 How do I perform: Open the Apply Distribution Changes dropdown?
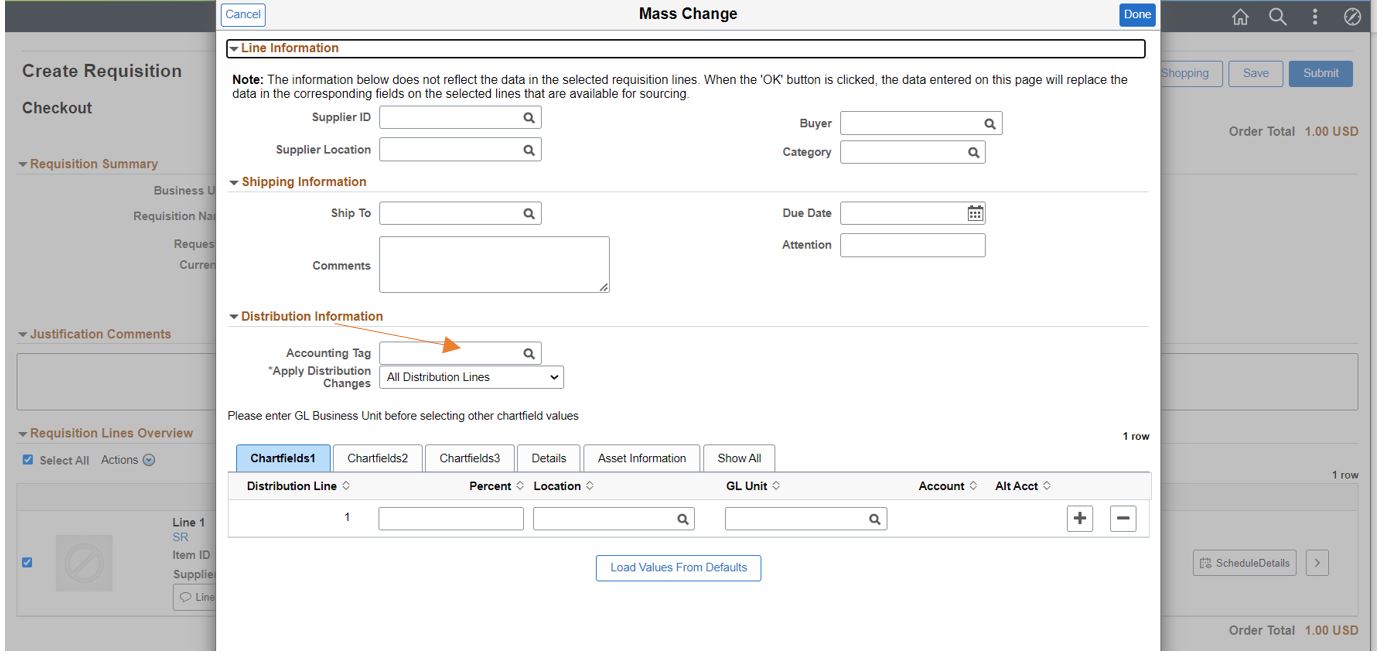click(470, 377)
